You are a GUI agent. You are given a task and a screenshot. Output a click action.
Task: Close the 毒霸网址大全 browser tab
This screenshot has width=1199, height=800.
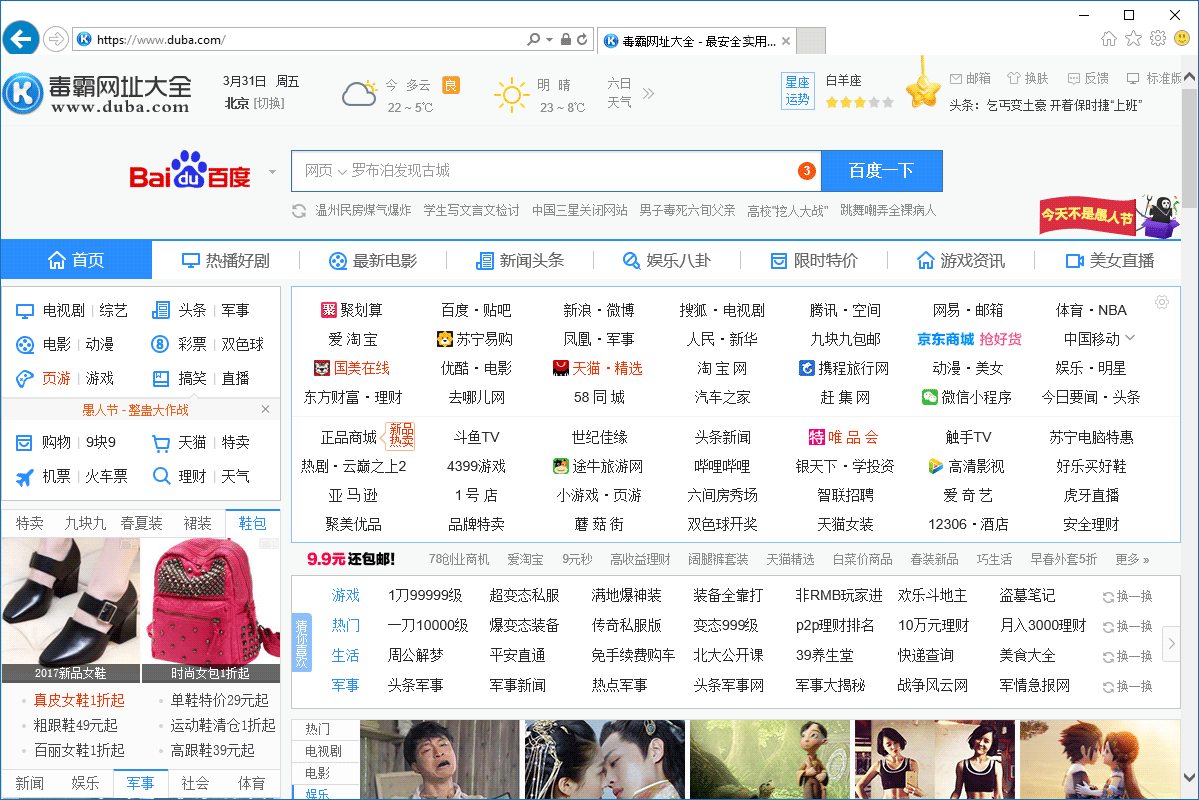click(x=785, y=41)
